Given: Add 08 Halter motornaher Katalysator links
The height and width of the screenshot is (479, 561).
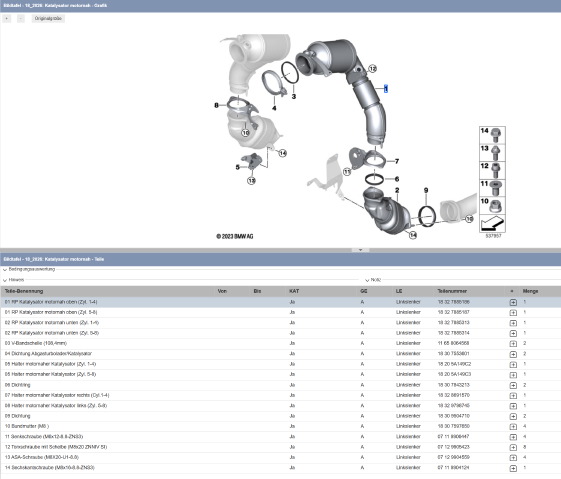Looking at the screenshot, I should (x=513, y=406).
